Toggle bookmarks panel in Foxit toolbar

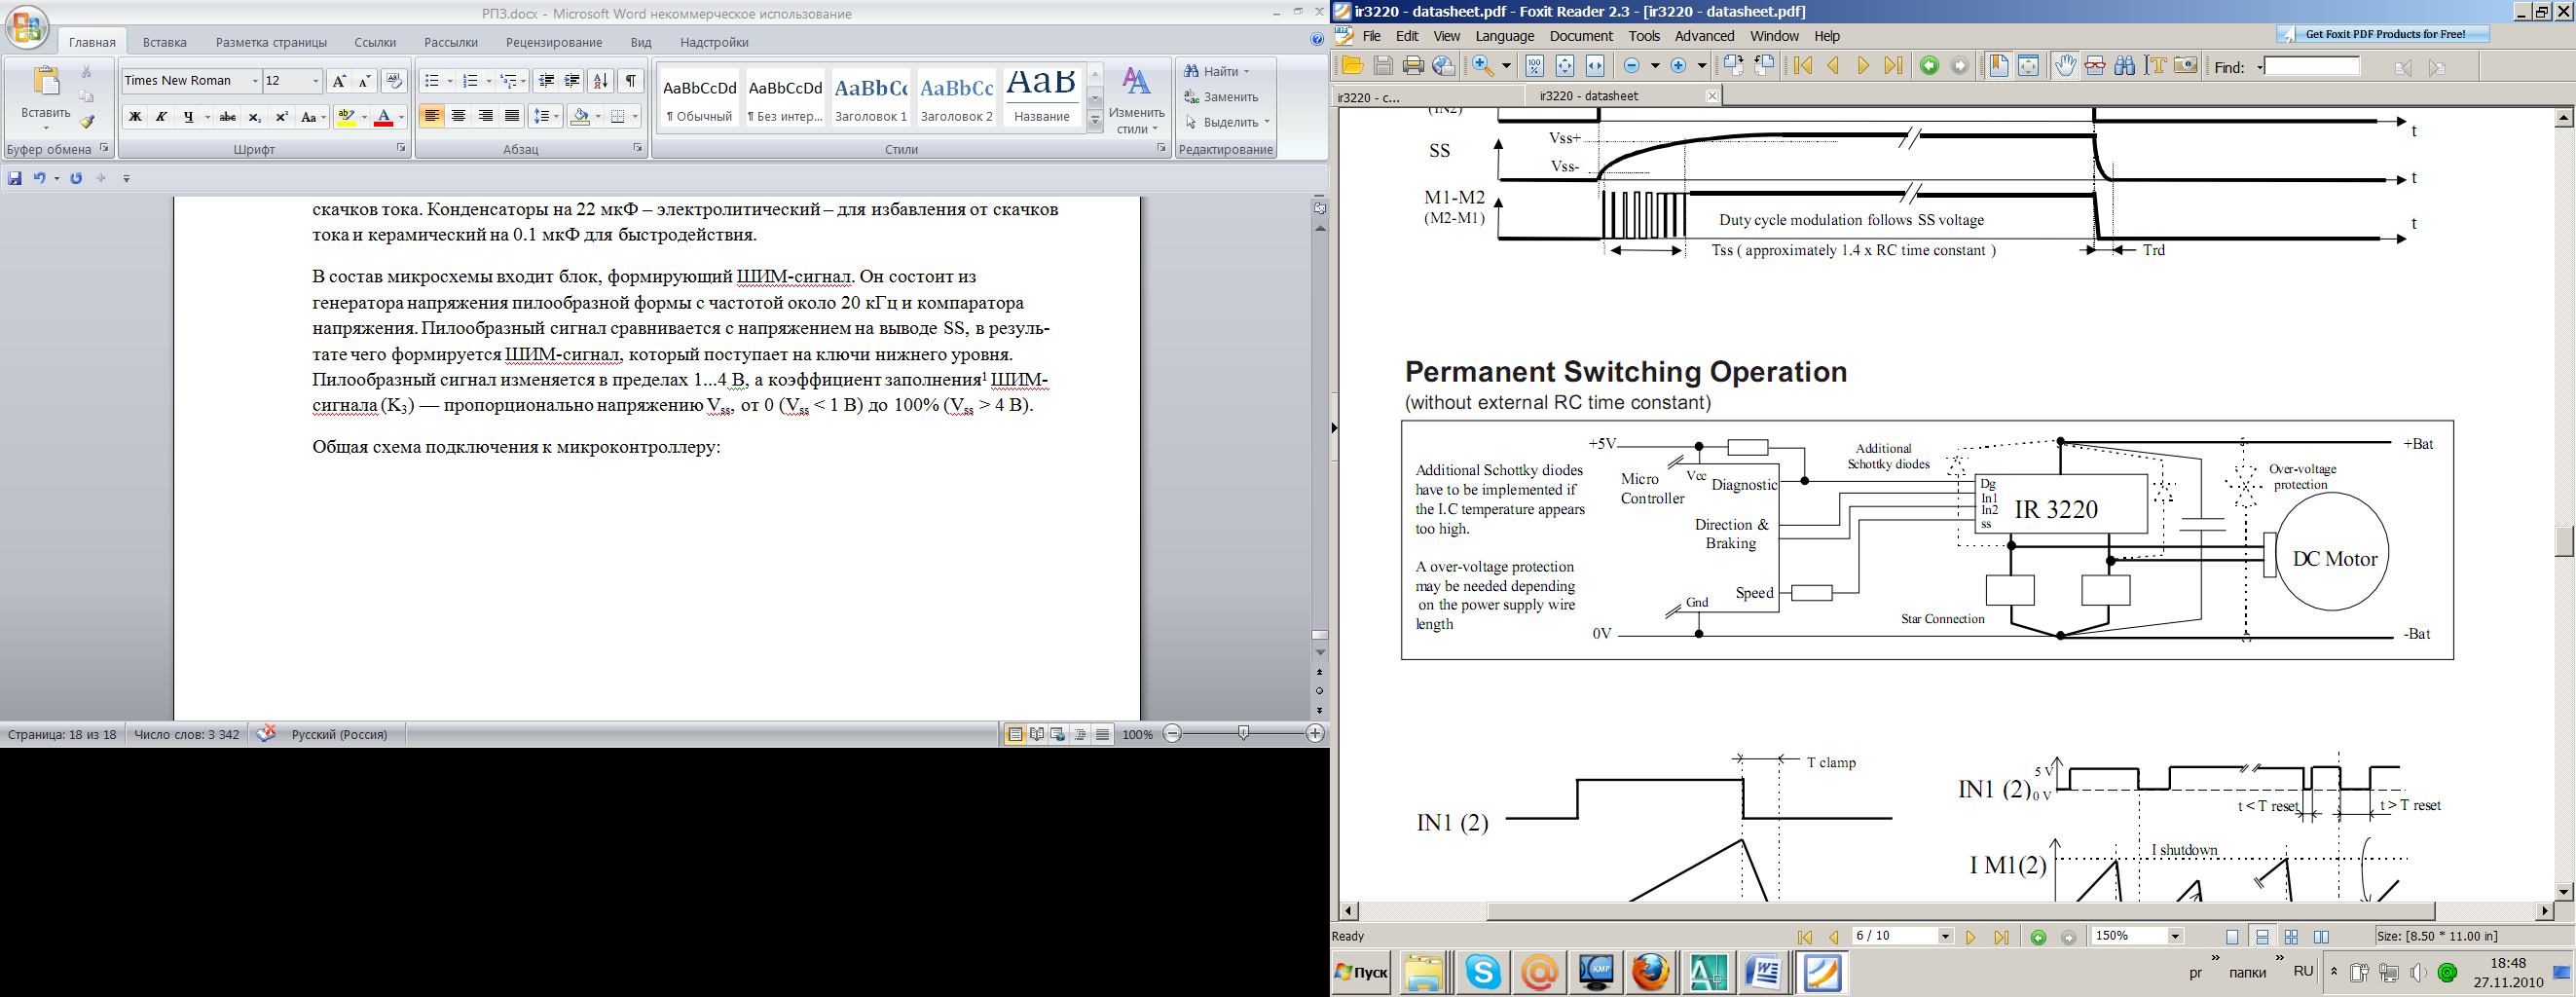1999,66
